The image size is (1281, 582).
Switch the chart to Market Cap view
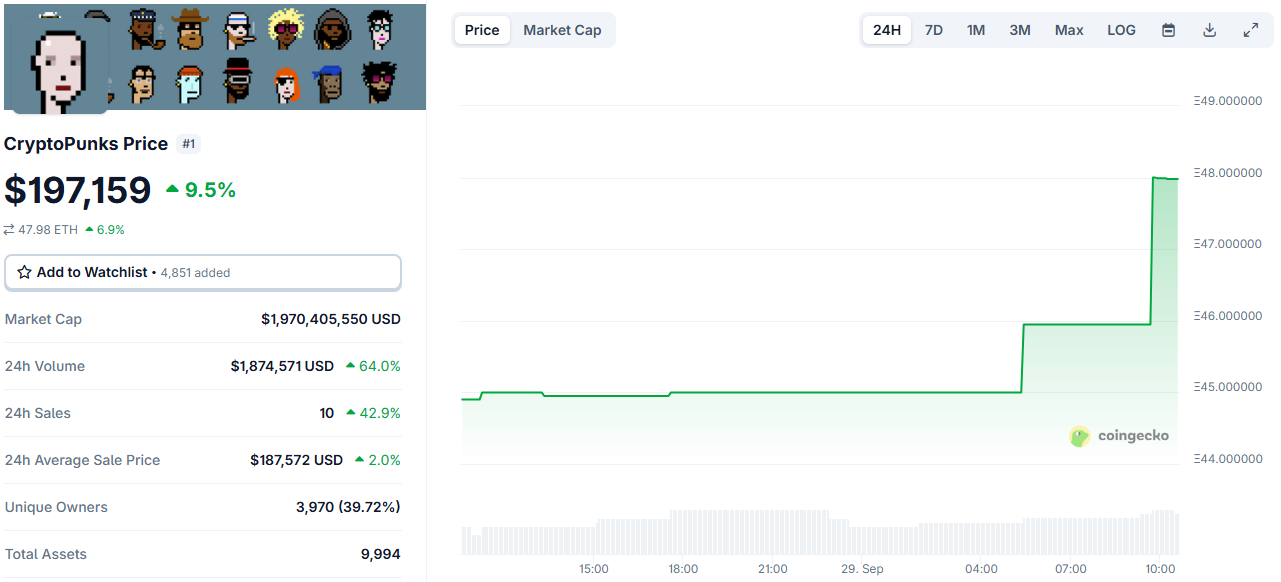point(562,30)
